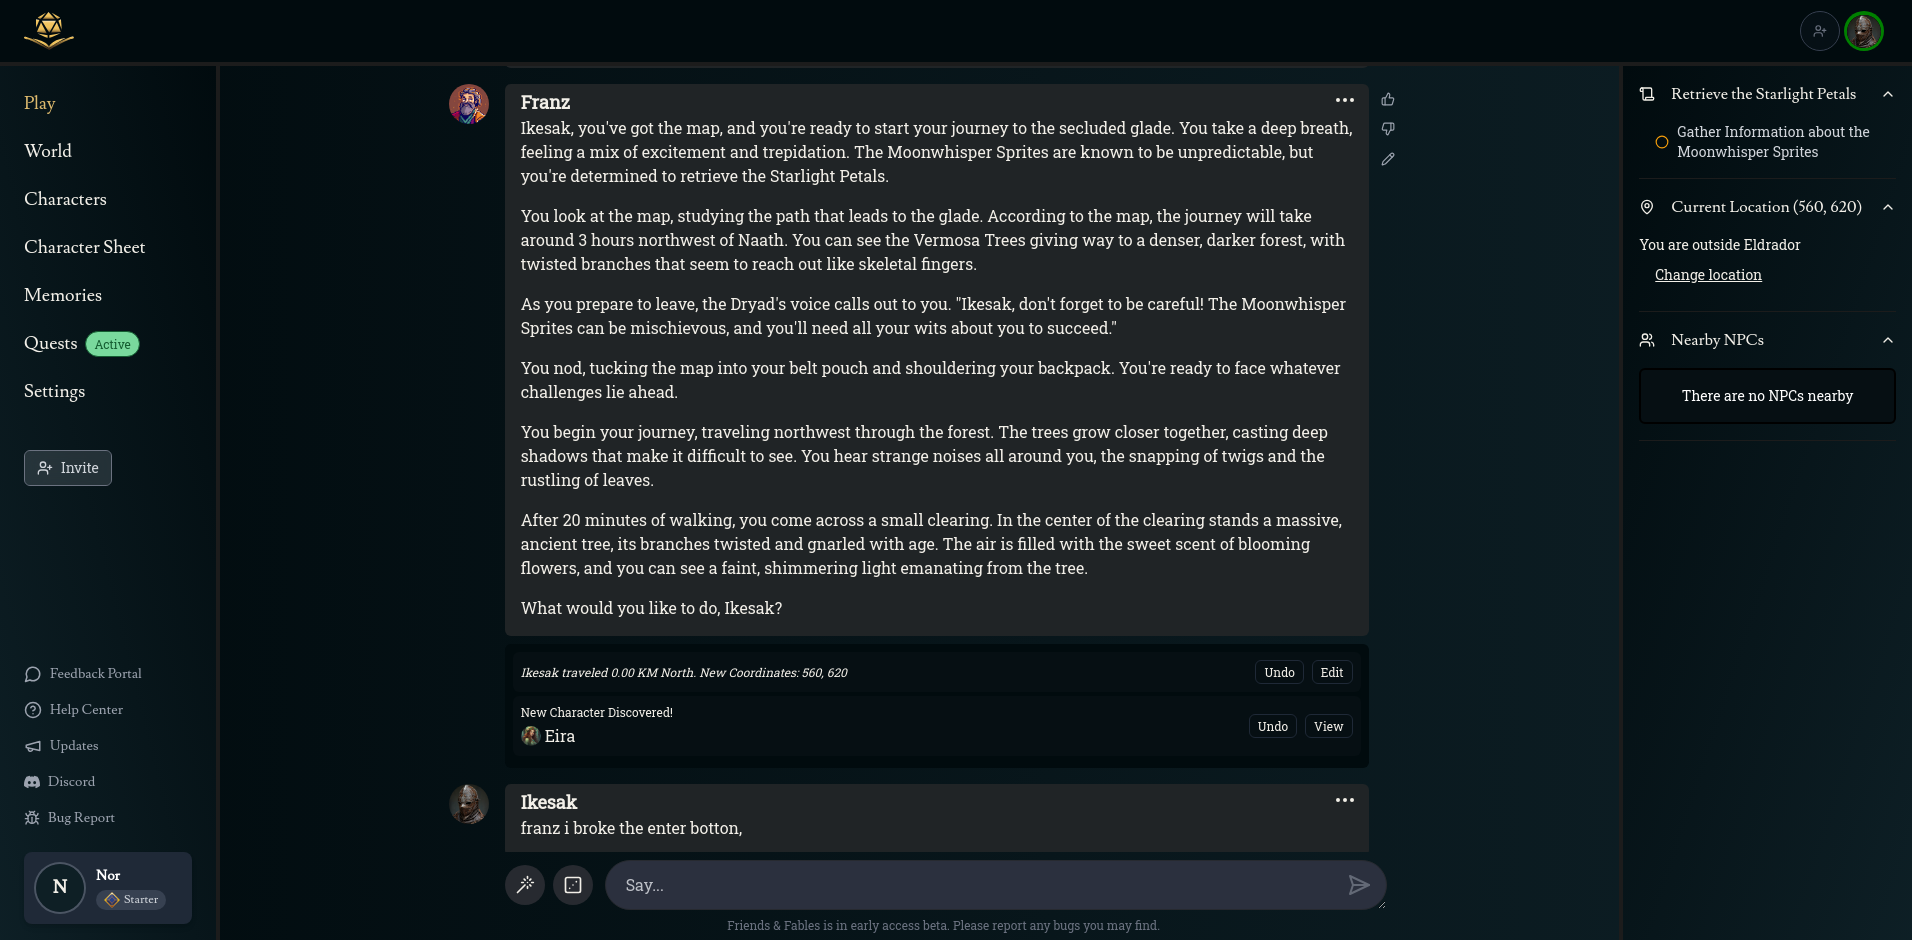Click the Invite button
1912x940 pixels.
point(68,468)
